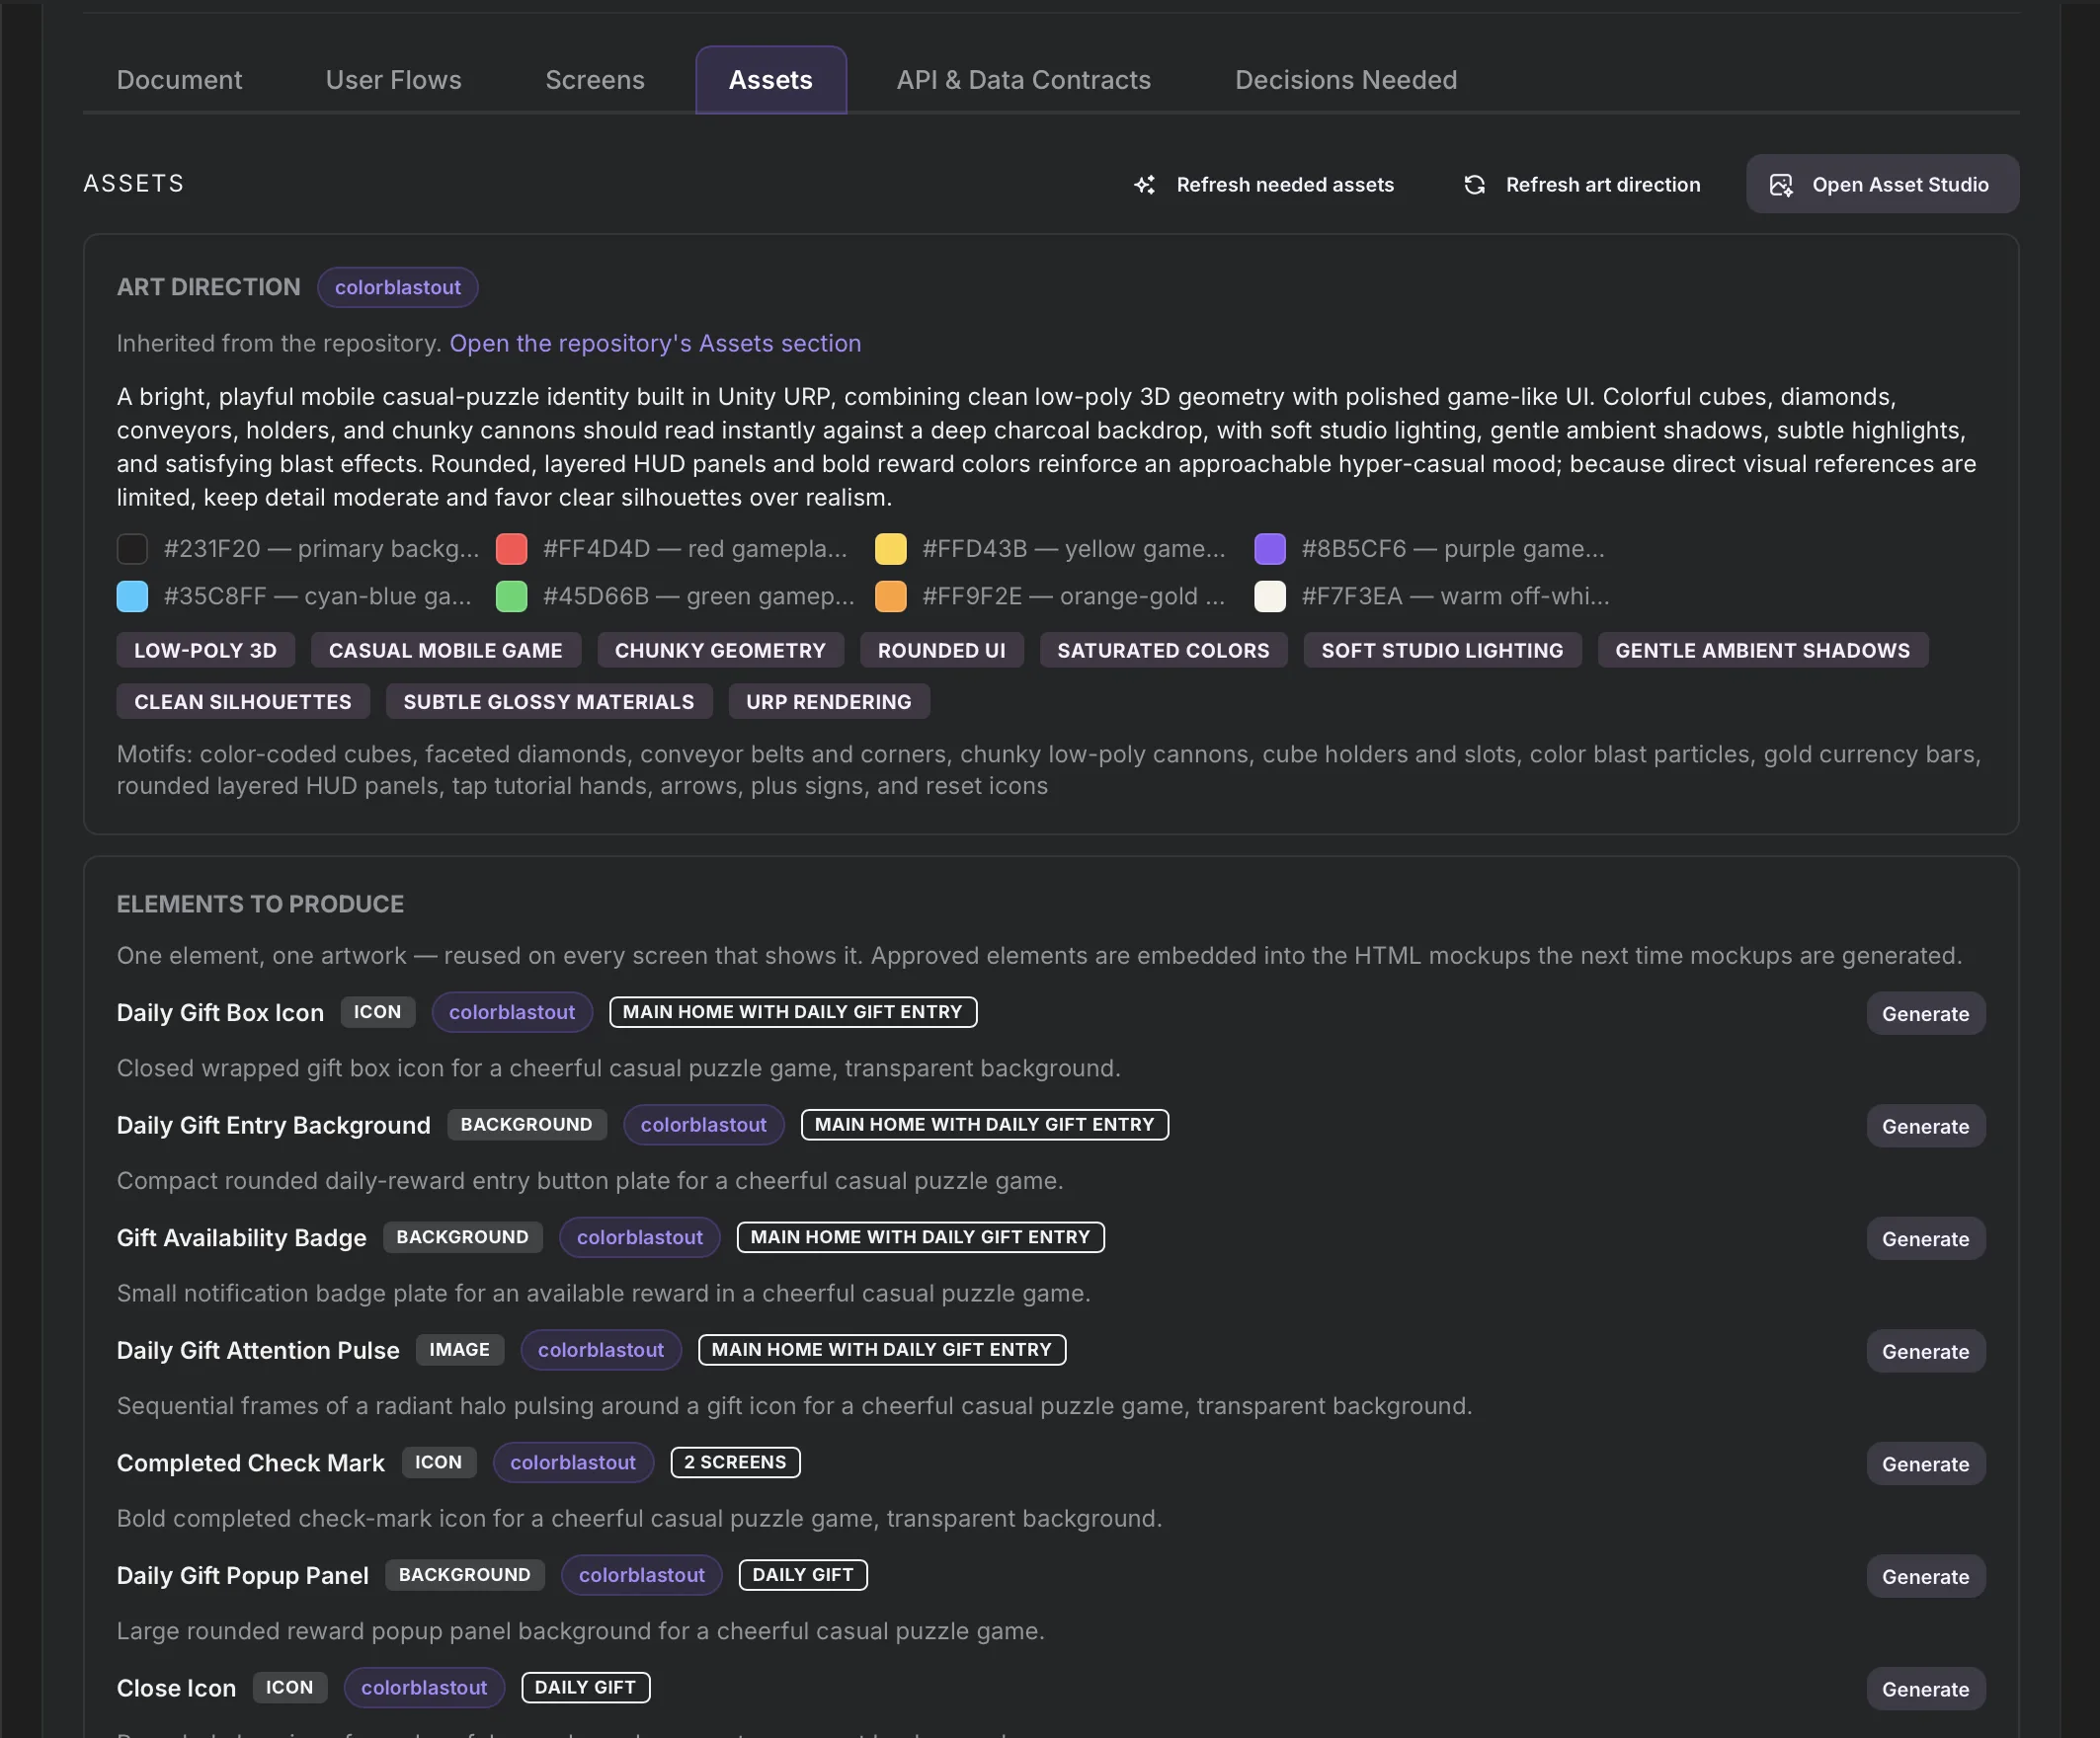Screen dimensions: 2100x1738
Task: Select the #231F20 primary background swatch
Action: point(132,549)
